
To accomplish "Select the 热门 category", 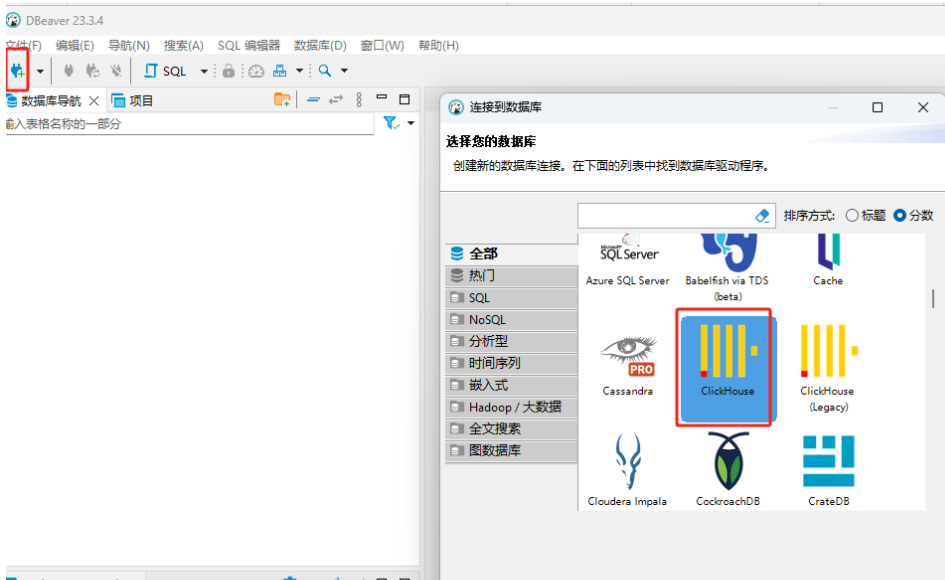I will click(511, 276).
